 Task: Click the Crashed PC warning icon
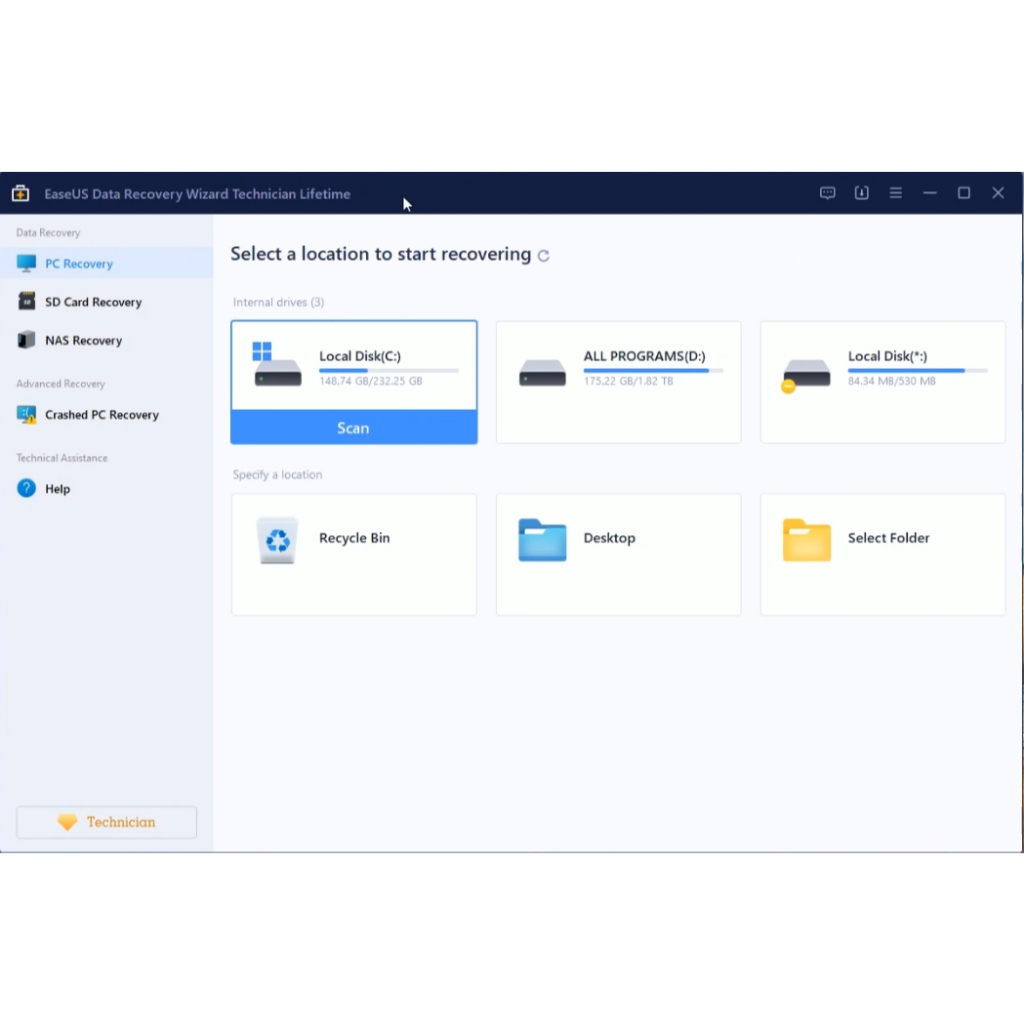click(26, 414)
